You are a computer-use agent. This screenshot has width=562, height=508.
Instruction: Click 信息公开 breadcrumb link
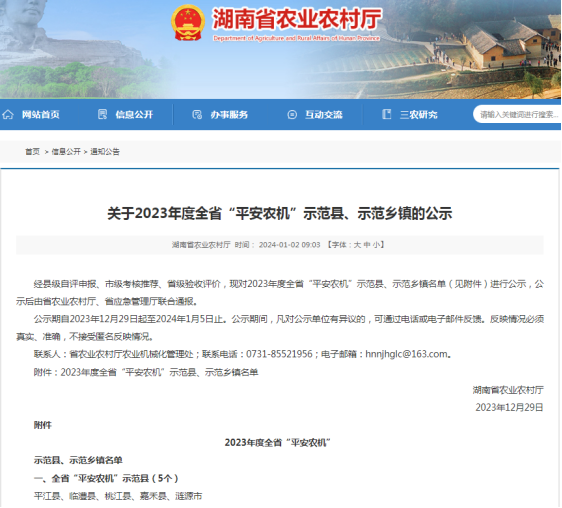[66, 152]
